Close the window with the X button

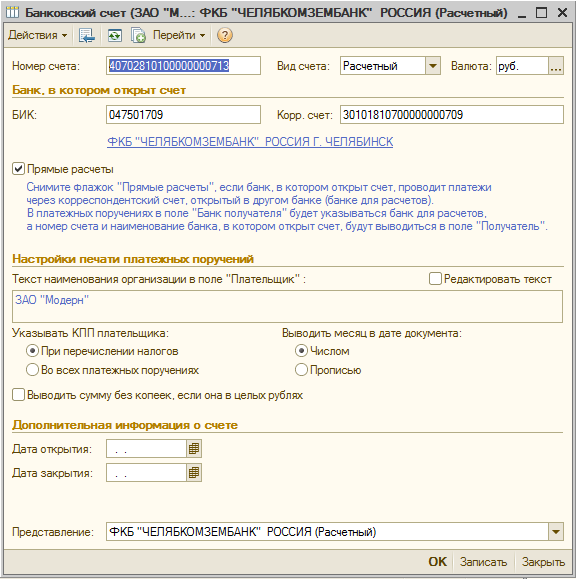562,13
